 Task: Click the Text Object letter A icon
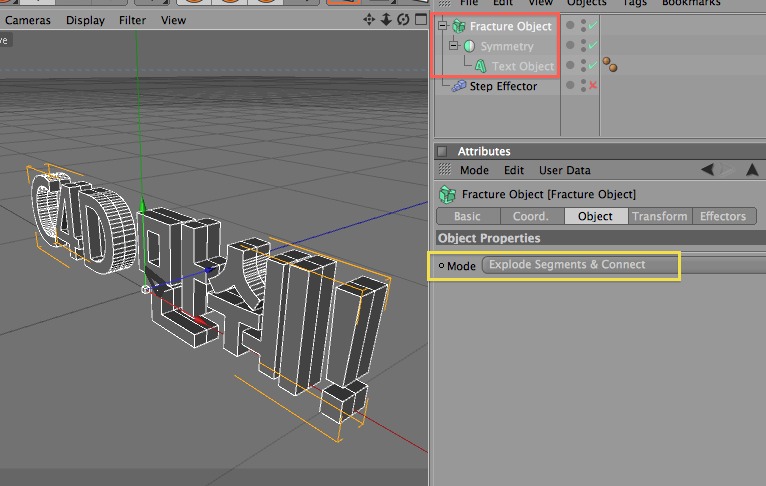tap(481, 66)
